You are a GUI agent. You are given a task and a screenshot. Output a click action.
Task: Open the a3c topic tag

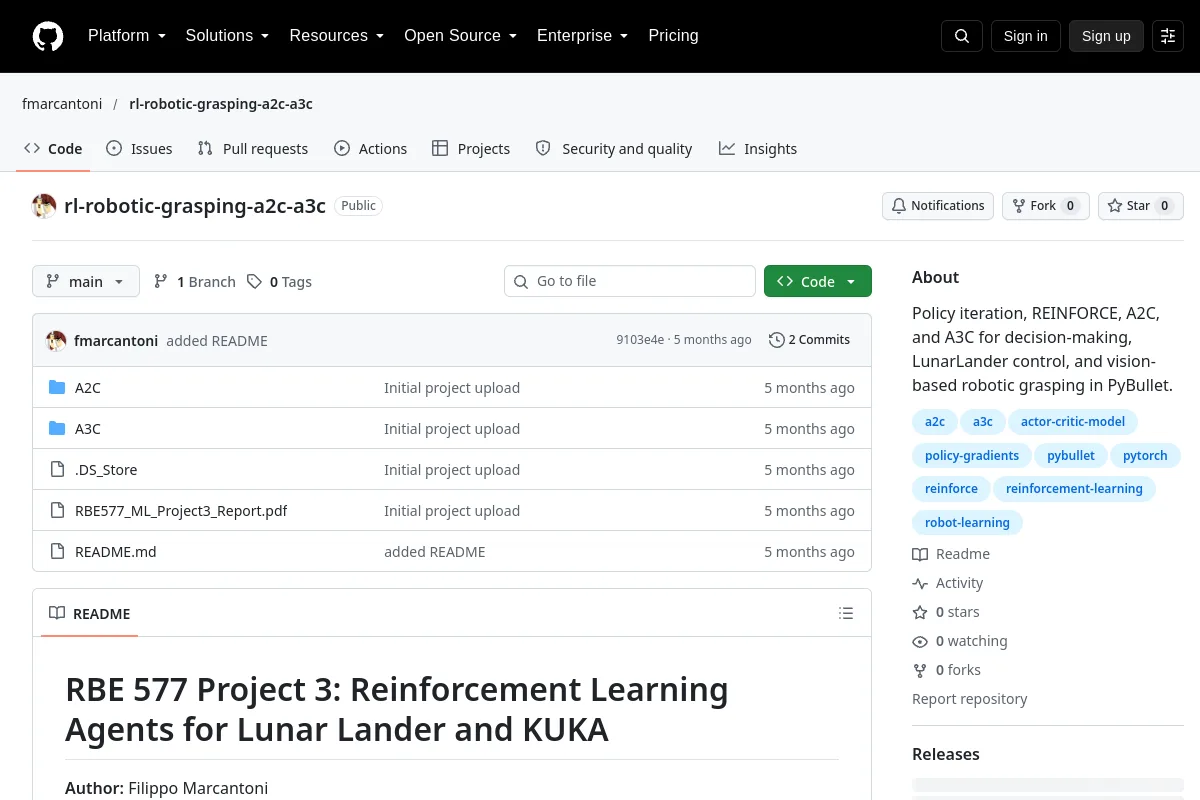click(983, 422)
